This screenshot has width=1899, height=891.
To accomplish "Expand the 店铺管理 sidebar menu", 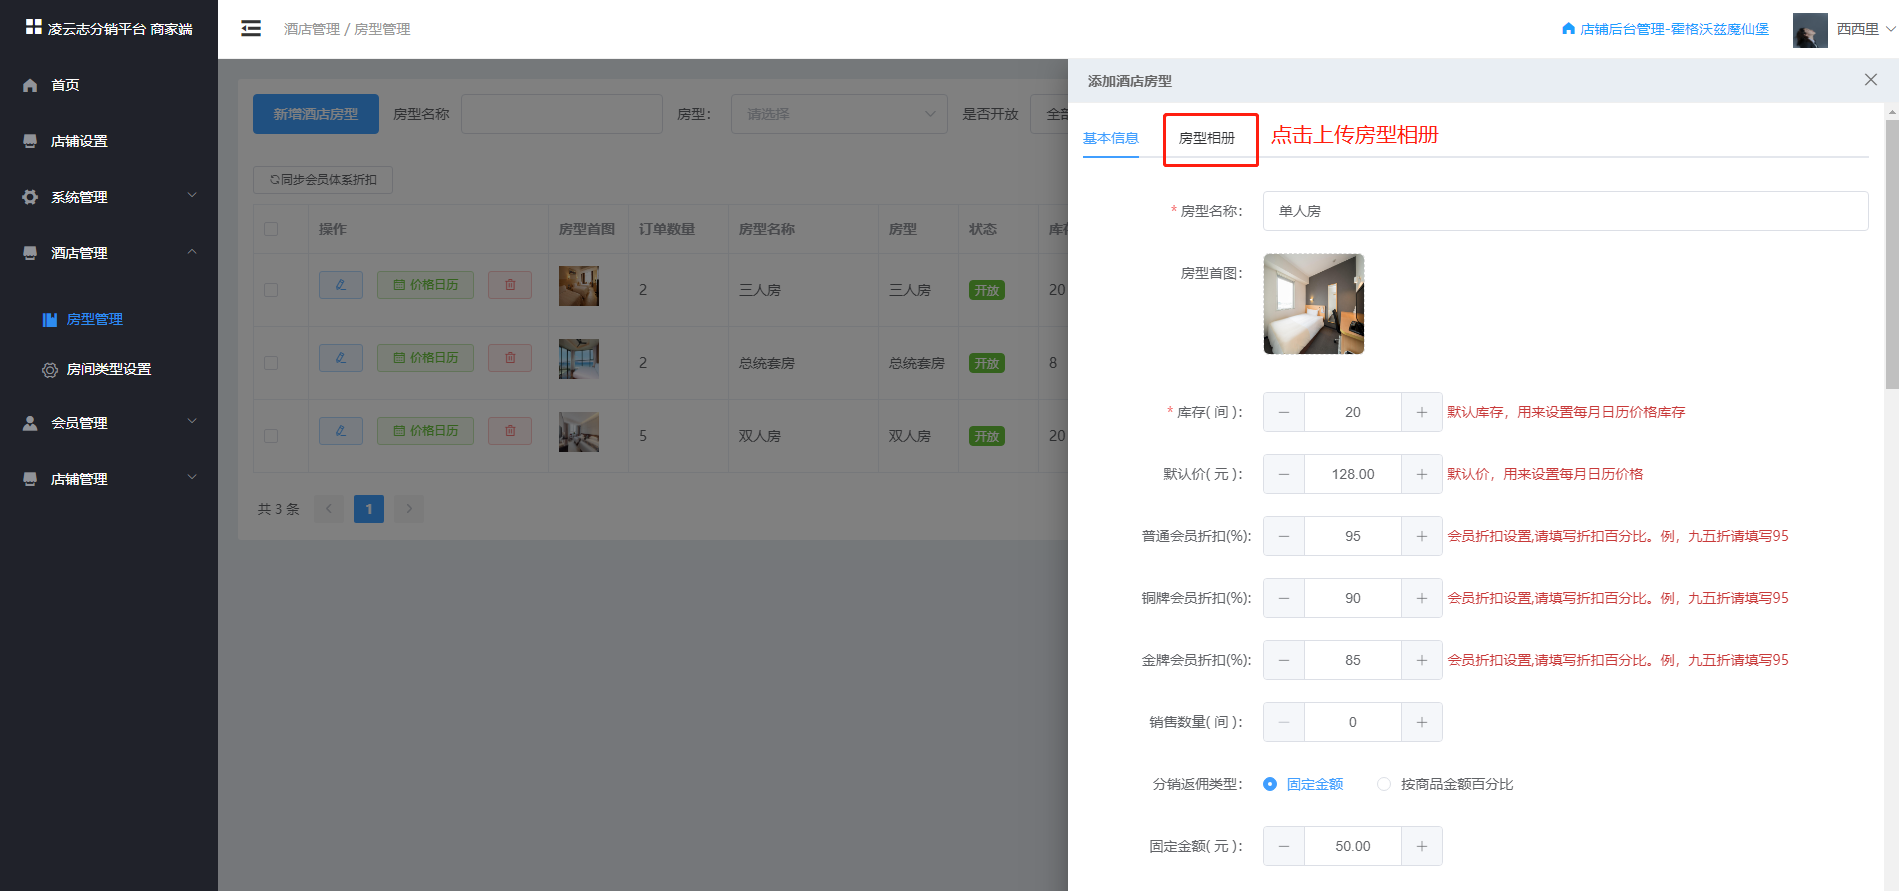I will 109,479.
